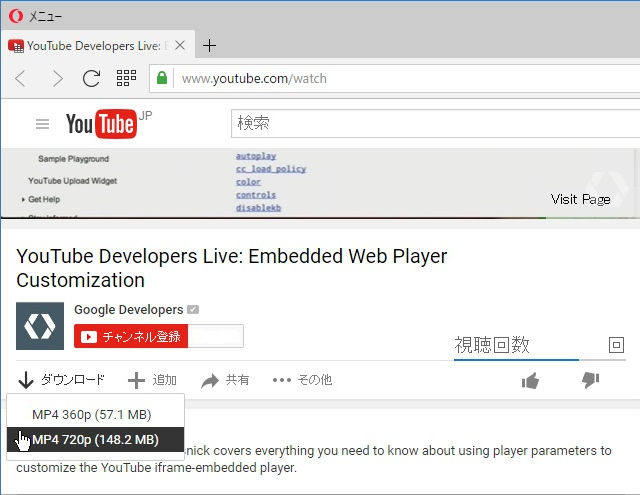
Task: Click the 検索 search box
Action: click(x=436, y=124)
